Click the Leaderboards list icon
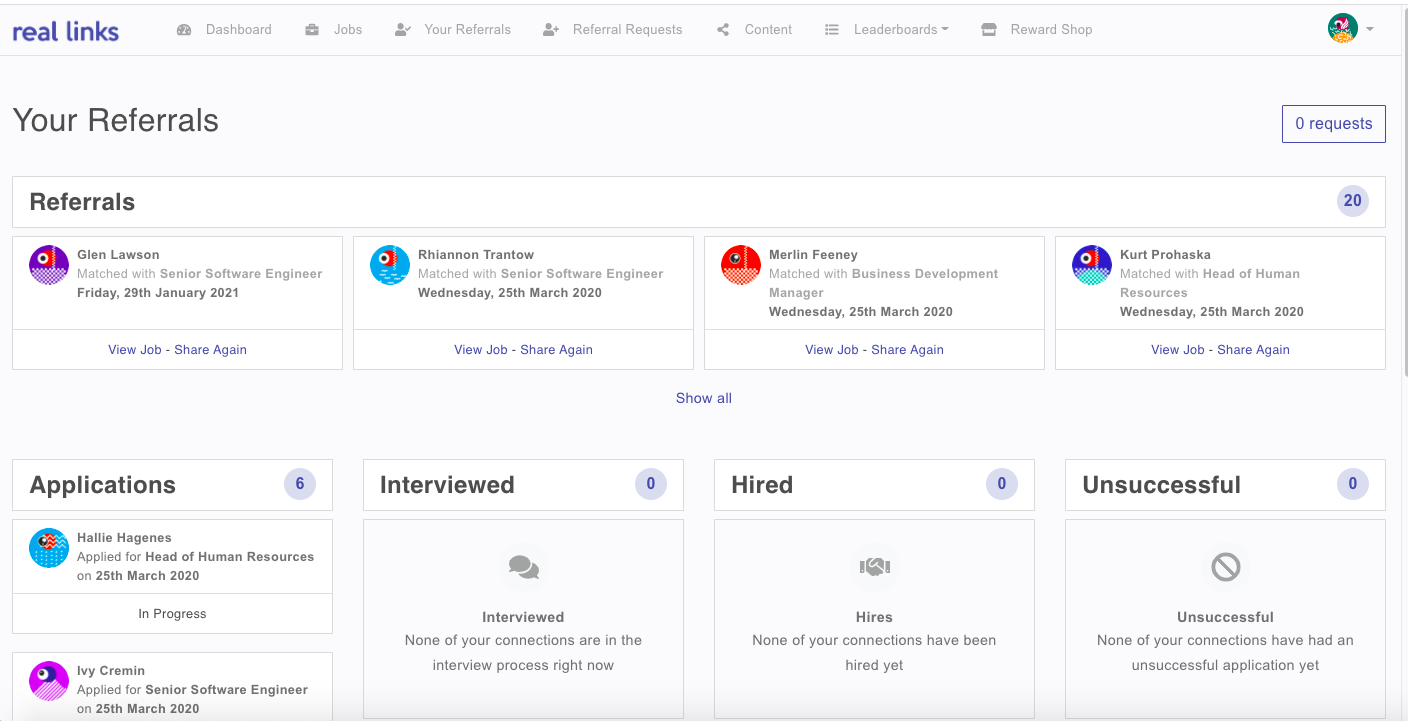This screenshot has width=1408, height=721. [832, 30]
